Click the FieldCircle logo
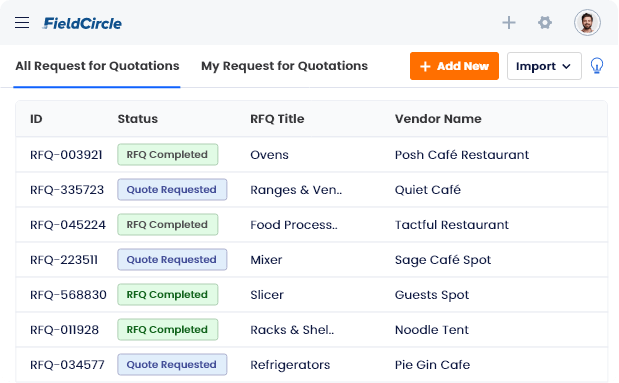This screenshot has height=383, width=619. point(82,23)
